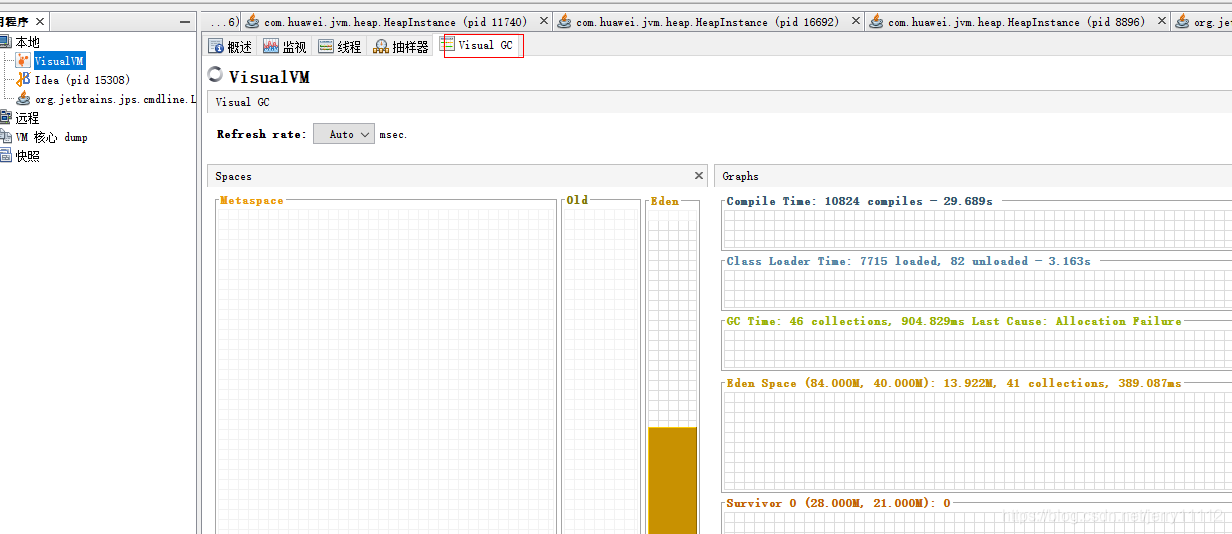
Task: Open the 抽样器 sampler tab
Action: [401, 46]
